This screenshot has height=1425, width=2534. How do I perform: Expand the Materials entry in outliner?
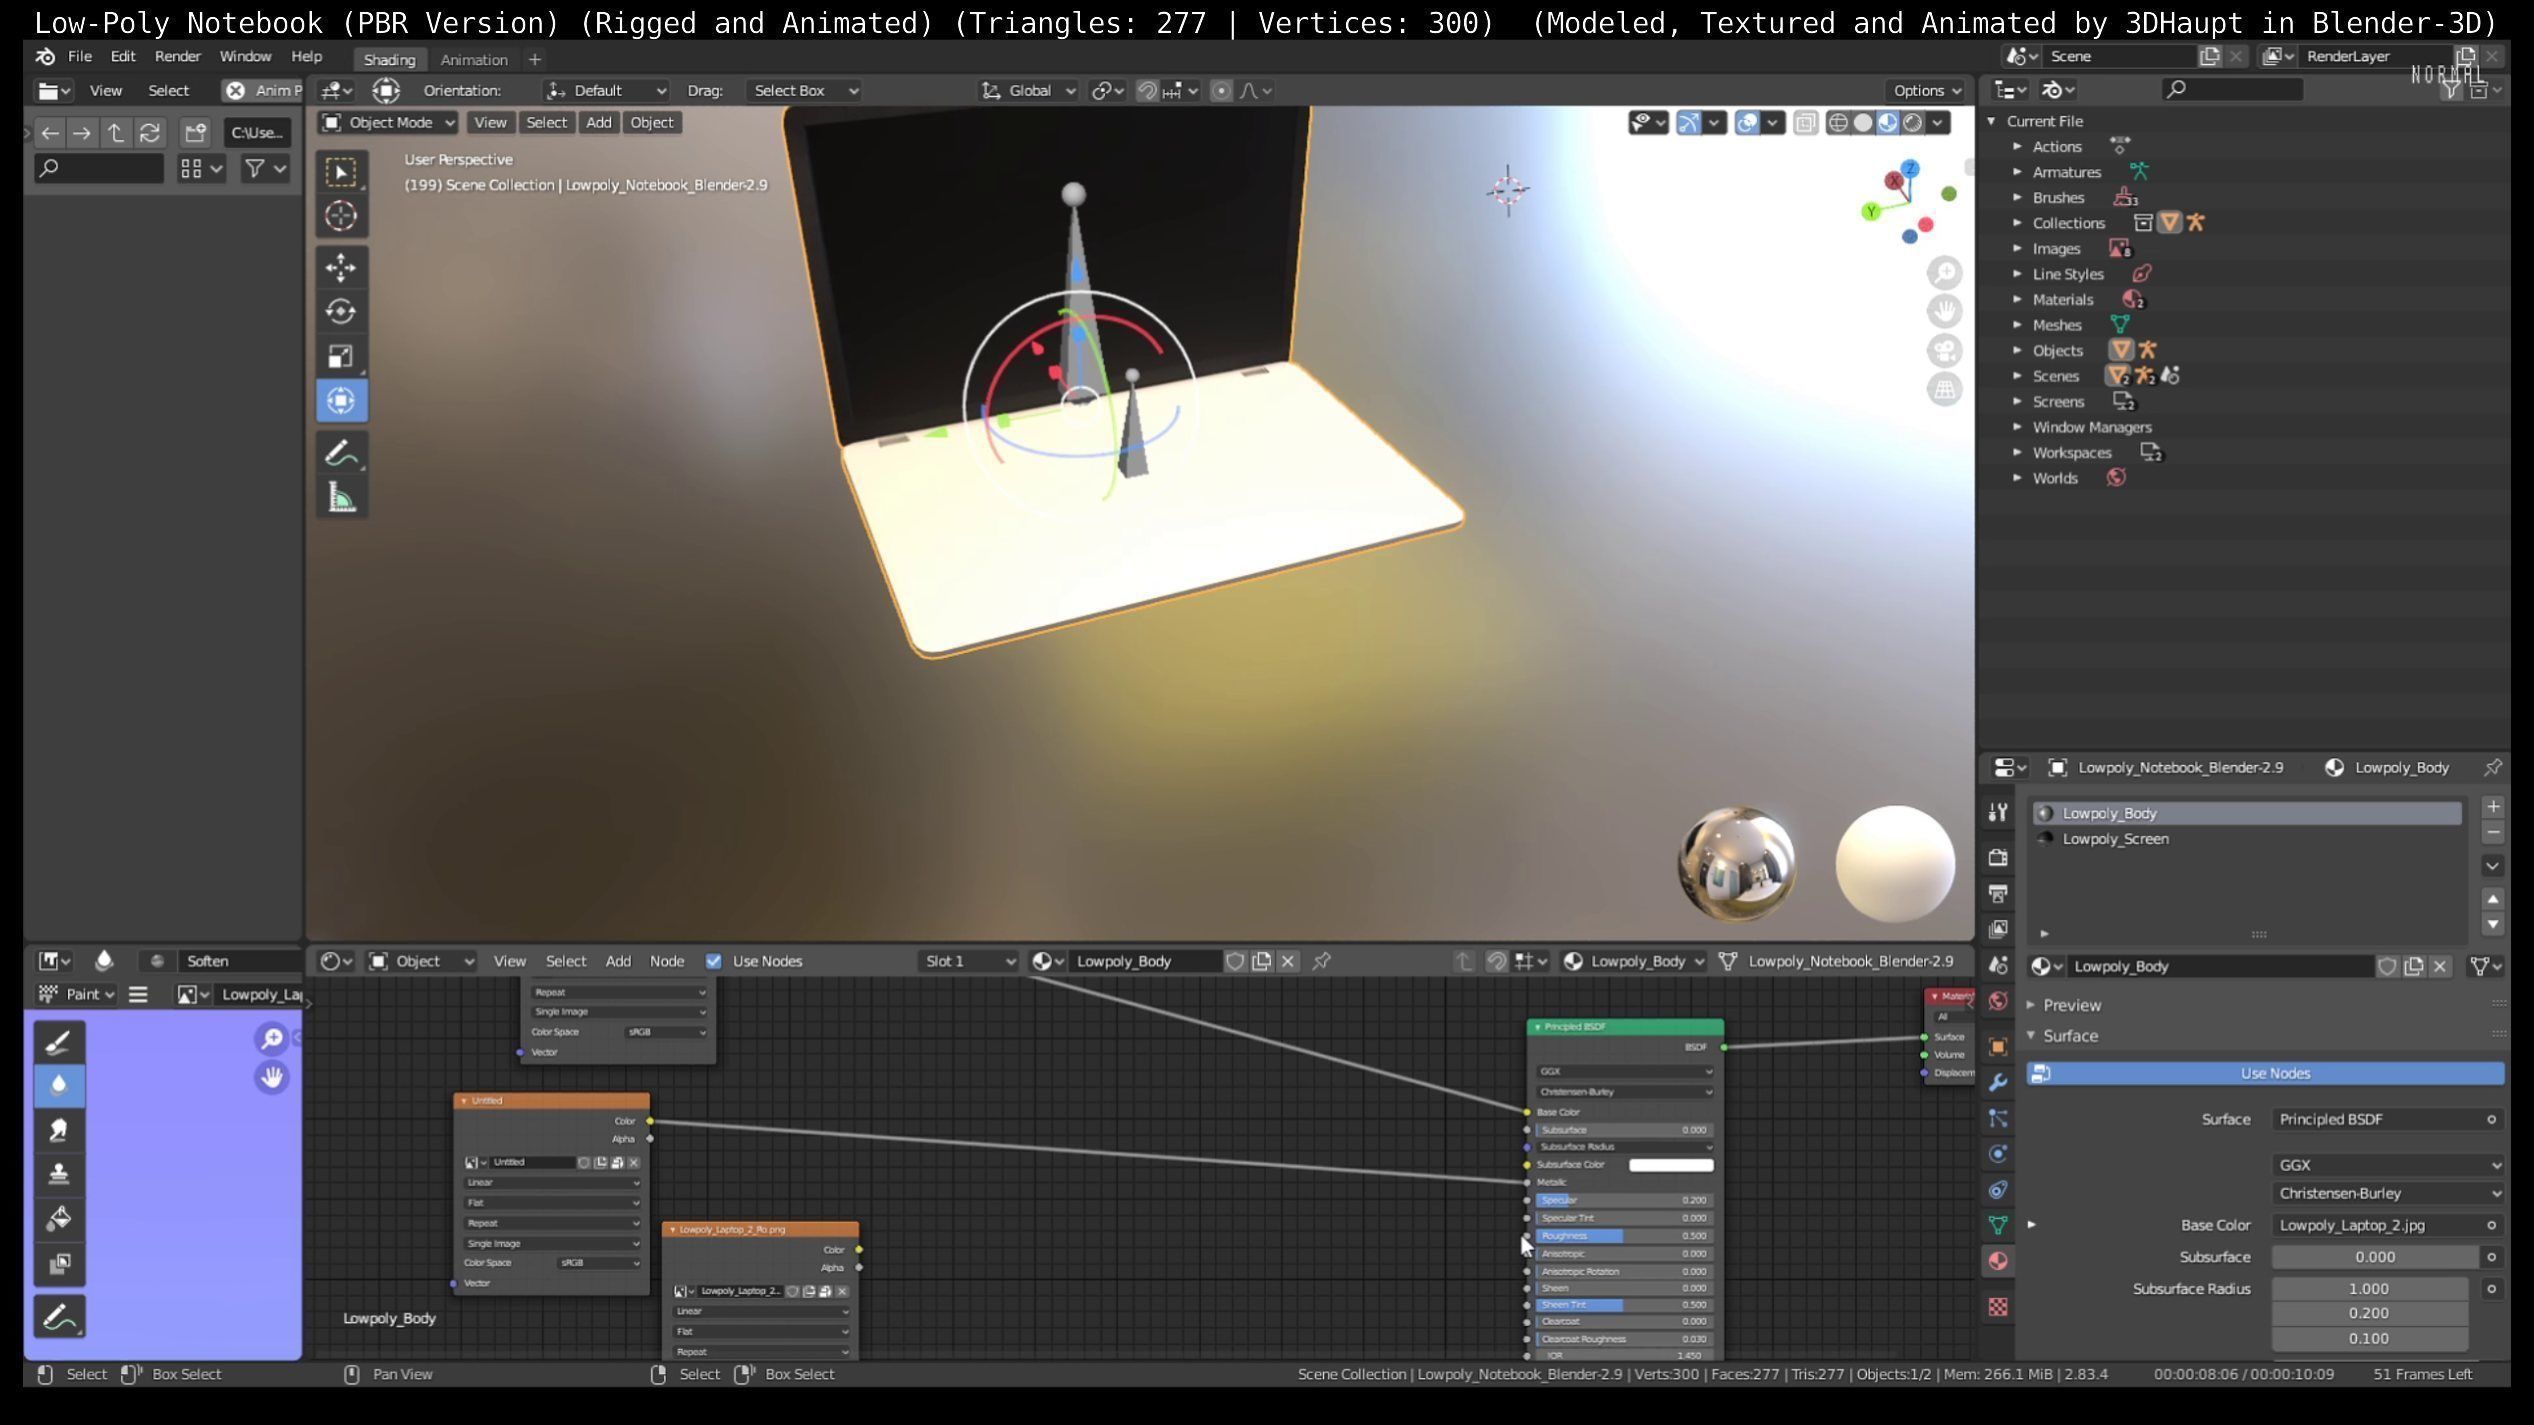coord(2017,300)
